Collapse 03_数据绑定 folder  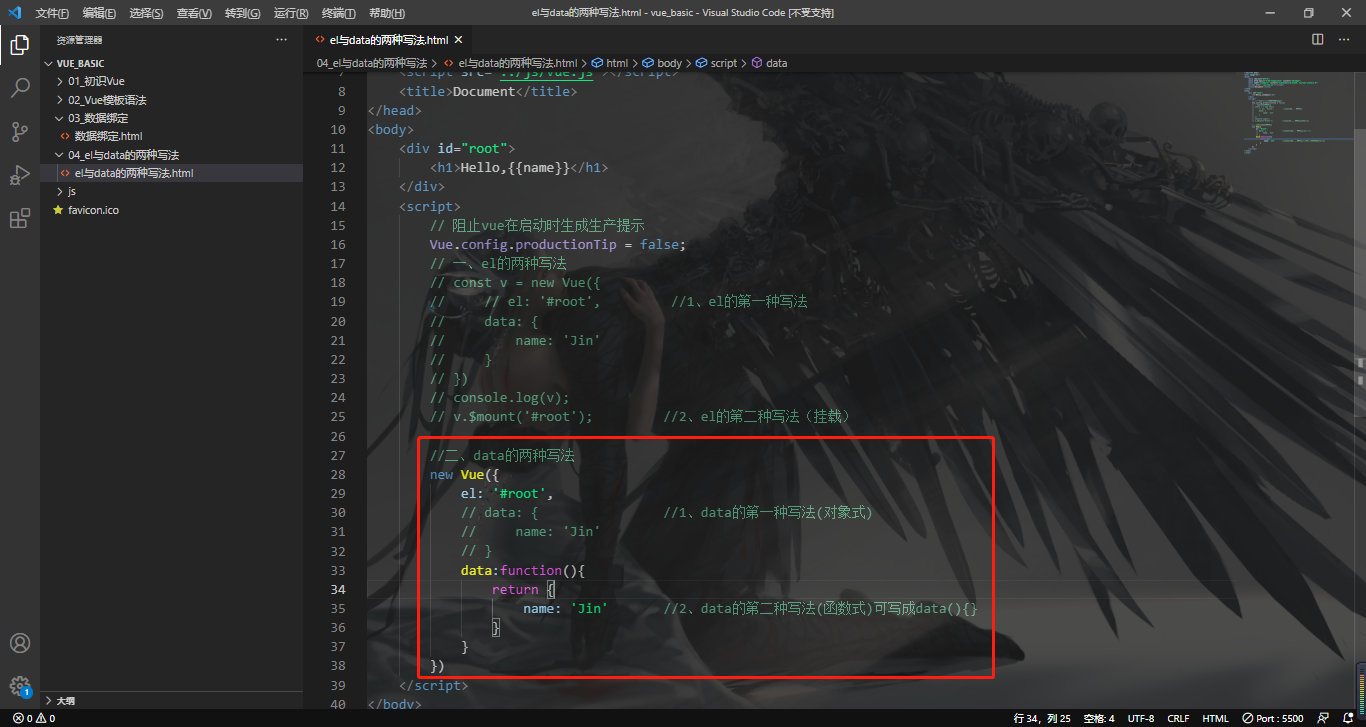click(x=171, y=118)
